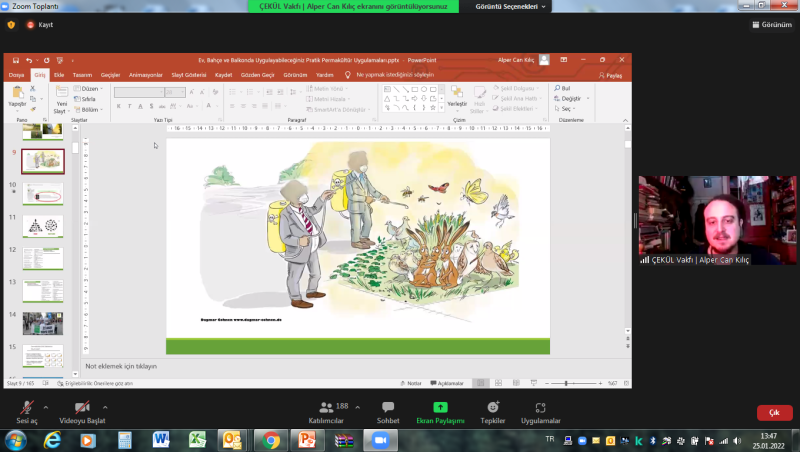Click the Yapıştır paste icon
Screen dimensions: 800x452
coord(17,96)
